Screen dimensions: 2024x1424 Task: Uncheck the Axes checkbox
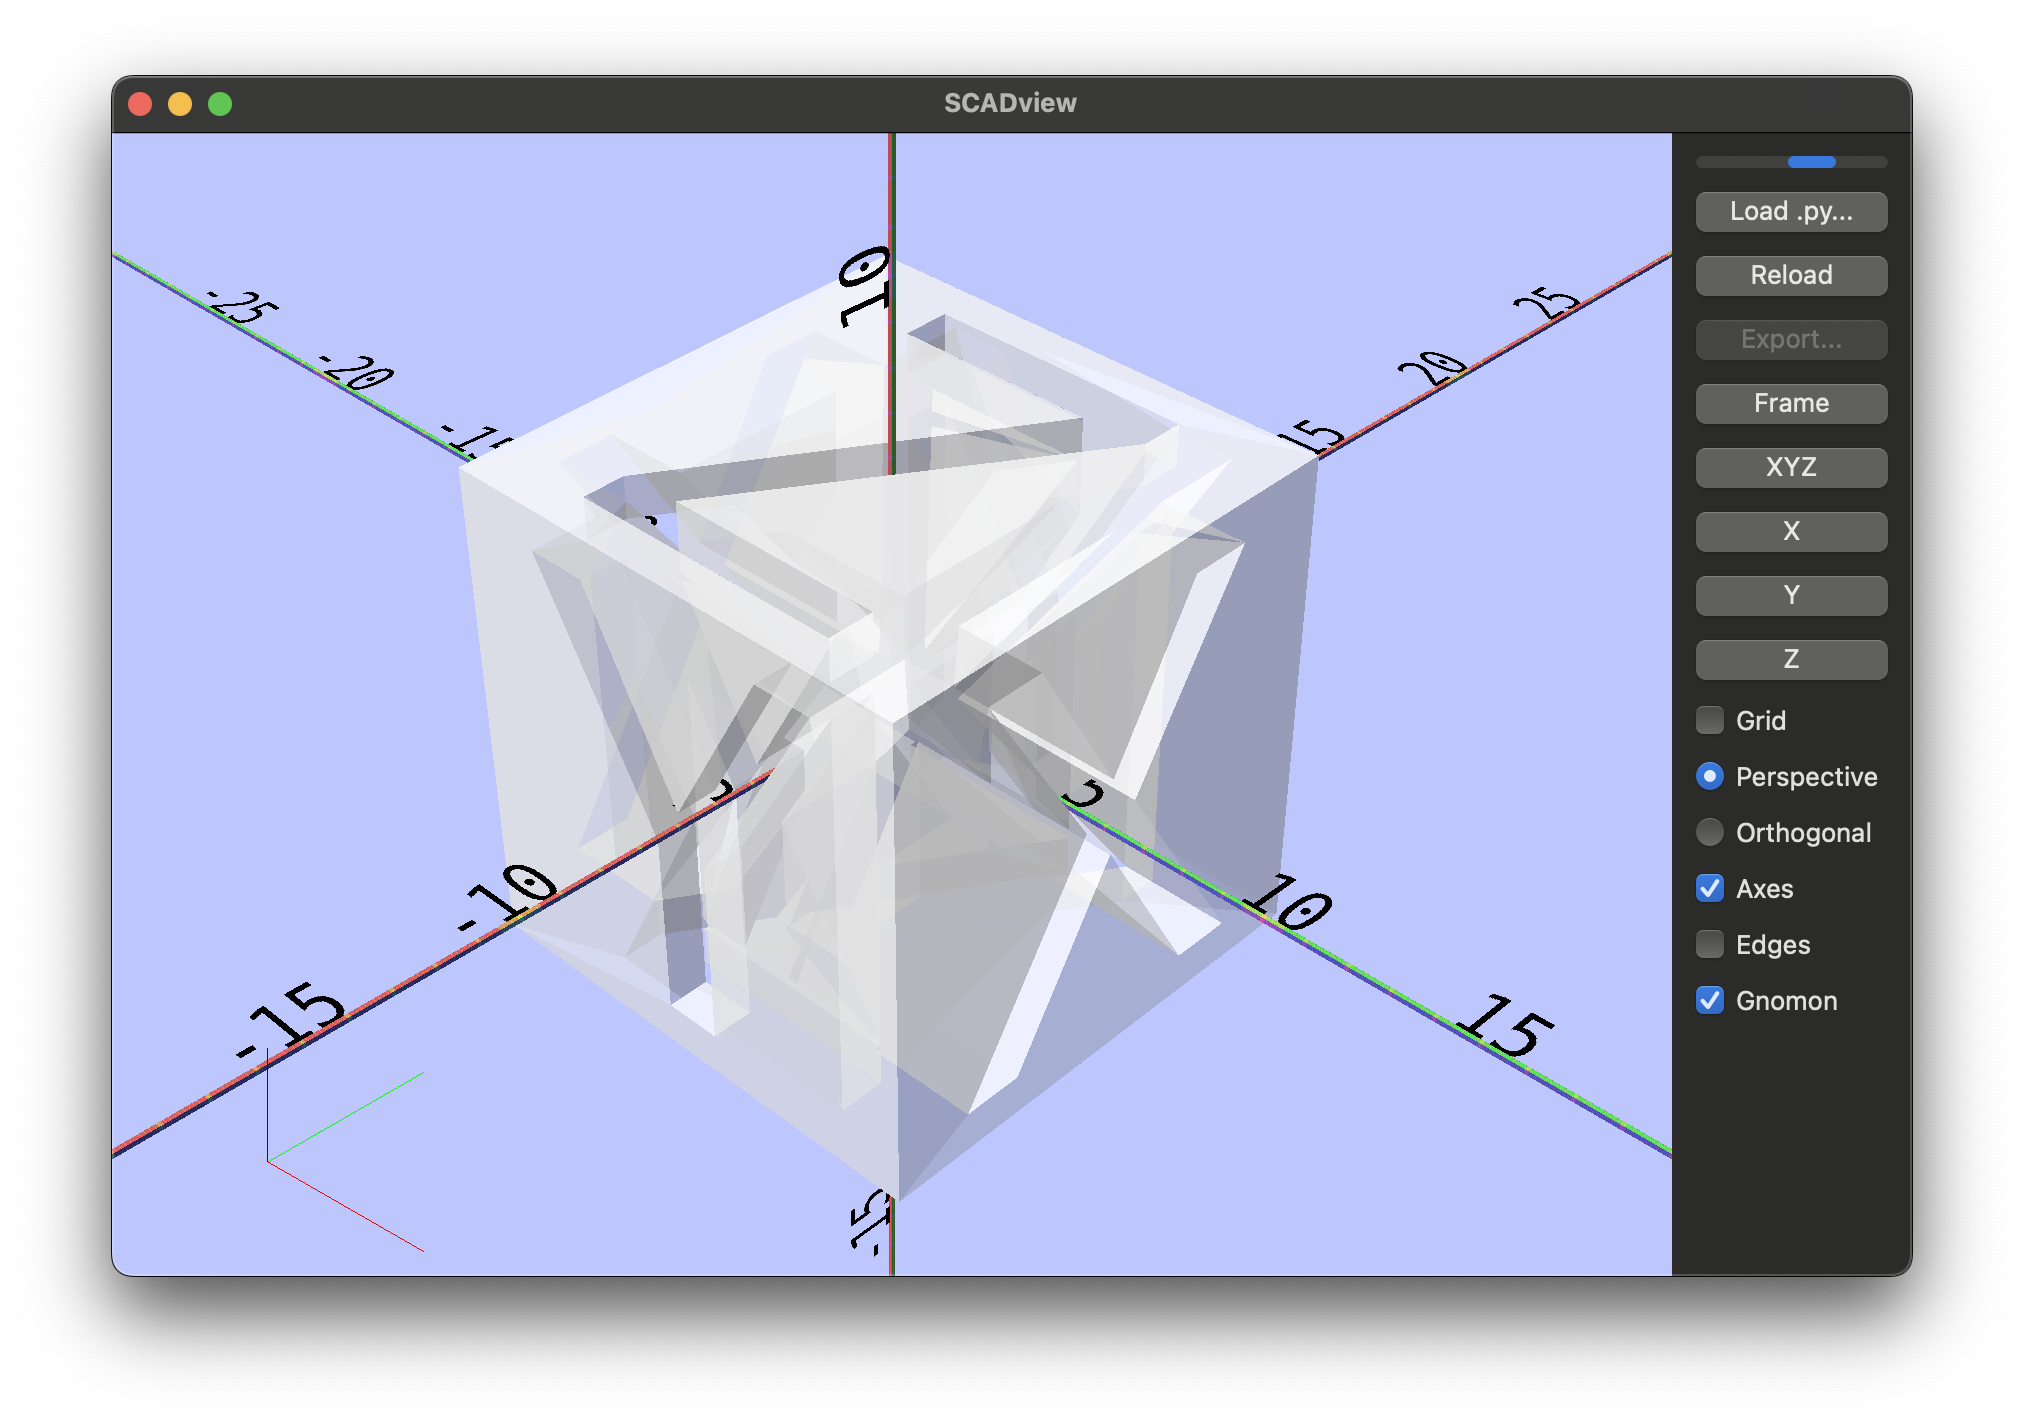[x=1710, y=888]
